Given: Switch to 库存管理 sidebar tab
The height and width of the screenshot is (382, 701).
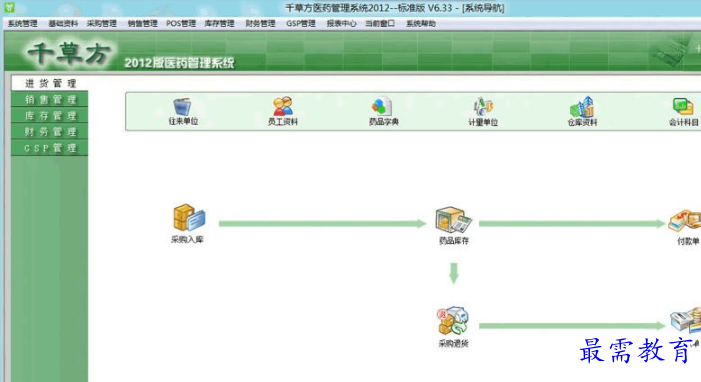Looking at the screenshot, I should [x=50, y=115].
